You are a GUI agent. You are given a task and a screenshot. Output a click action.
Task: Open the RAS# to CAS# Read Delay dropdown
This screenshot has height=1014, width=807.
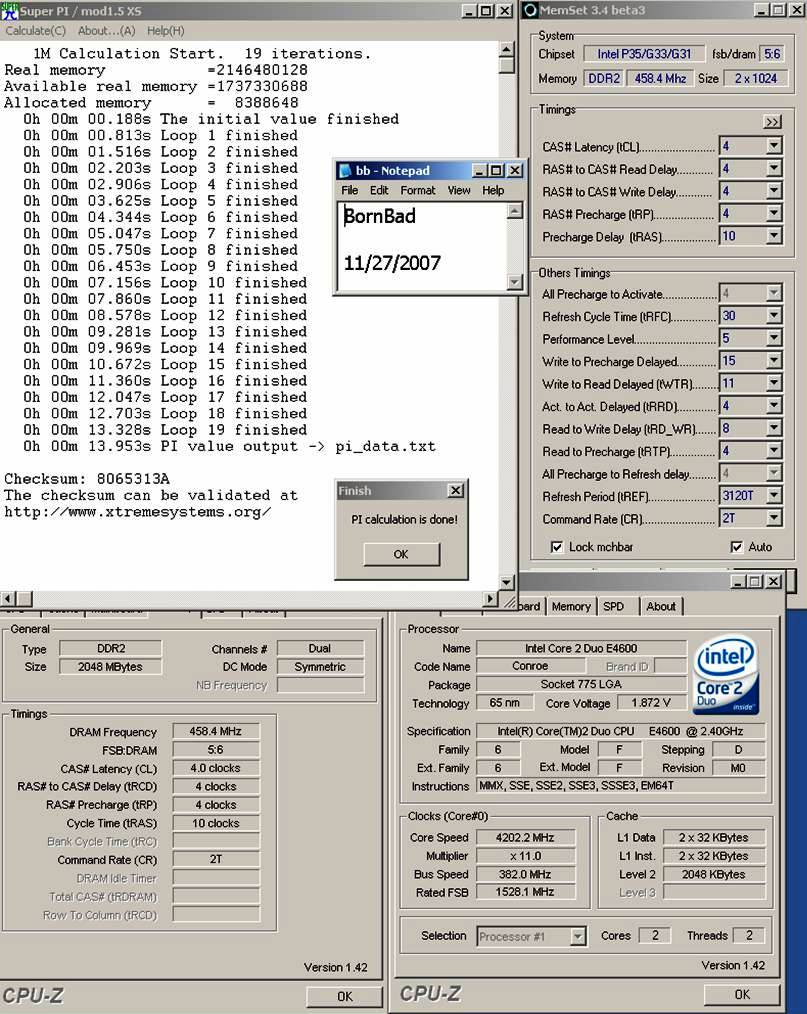(x=774, y=169)
